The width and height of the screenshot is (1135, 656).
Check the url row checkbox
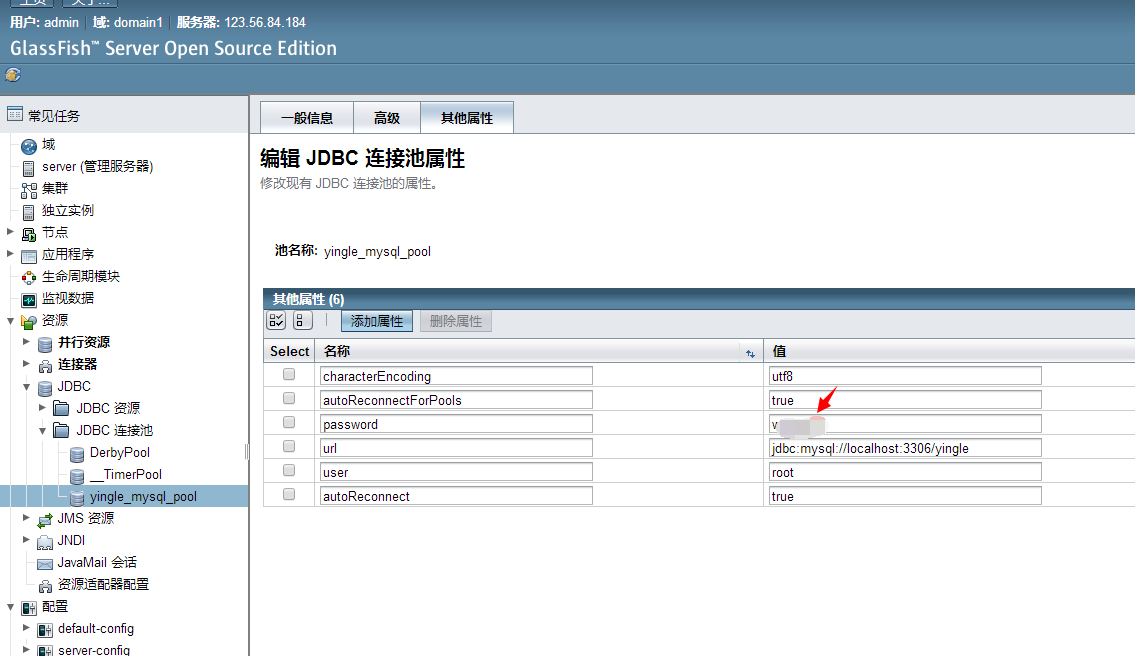tap(289, 446)
